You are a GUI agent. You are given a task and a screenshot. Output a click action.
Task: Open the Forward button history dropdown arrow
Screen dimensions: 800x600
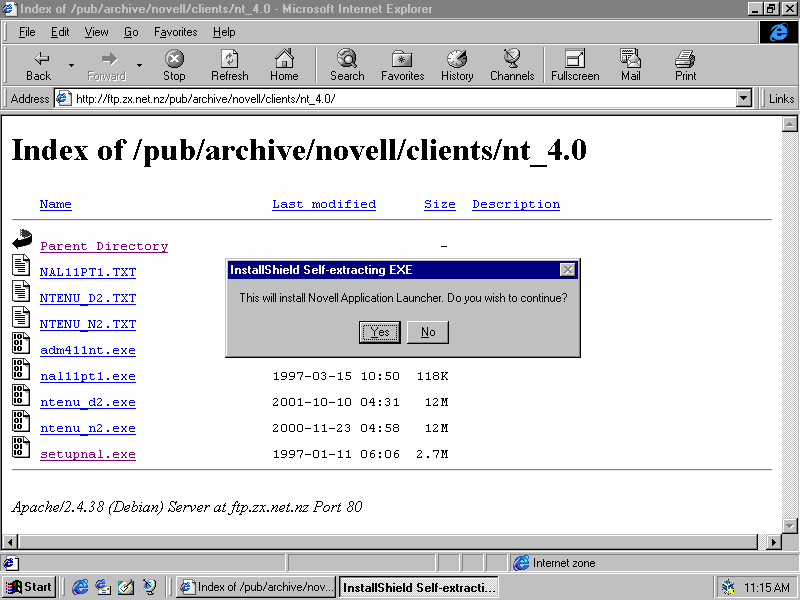[x=139, y=66]
